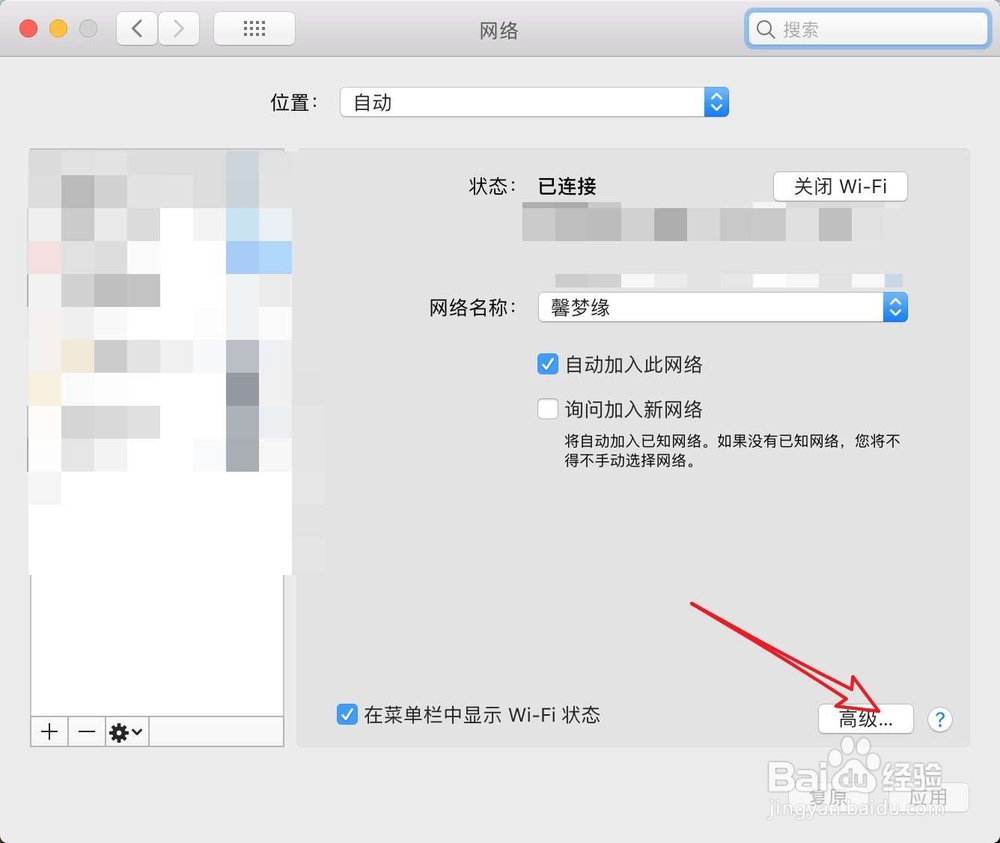The width and height of the screenshot is (1000, 843).
Task: Navigate back with the left arrow icon
Action: [137, 28]
